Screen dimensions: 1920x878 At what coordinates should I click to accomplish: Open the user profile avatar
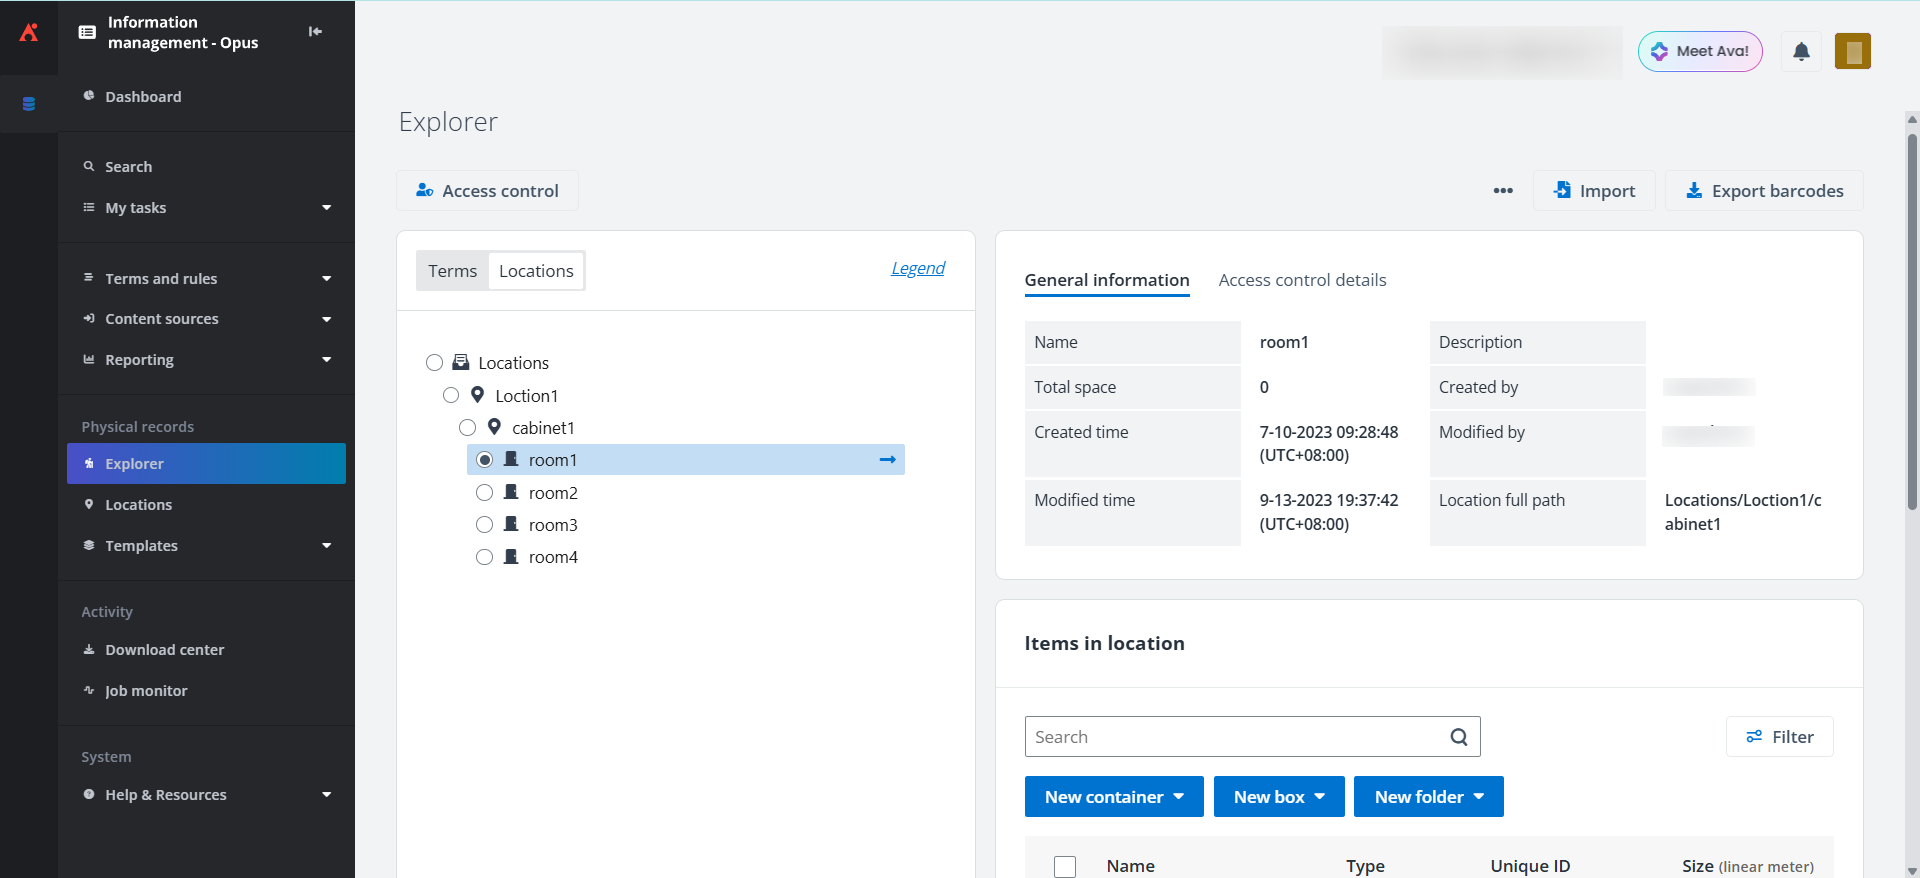[1853, 51]
